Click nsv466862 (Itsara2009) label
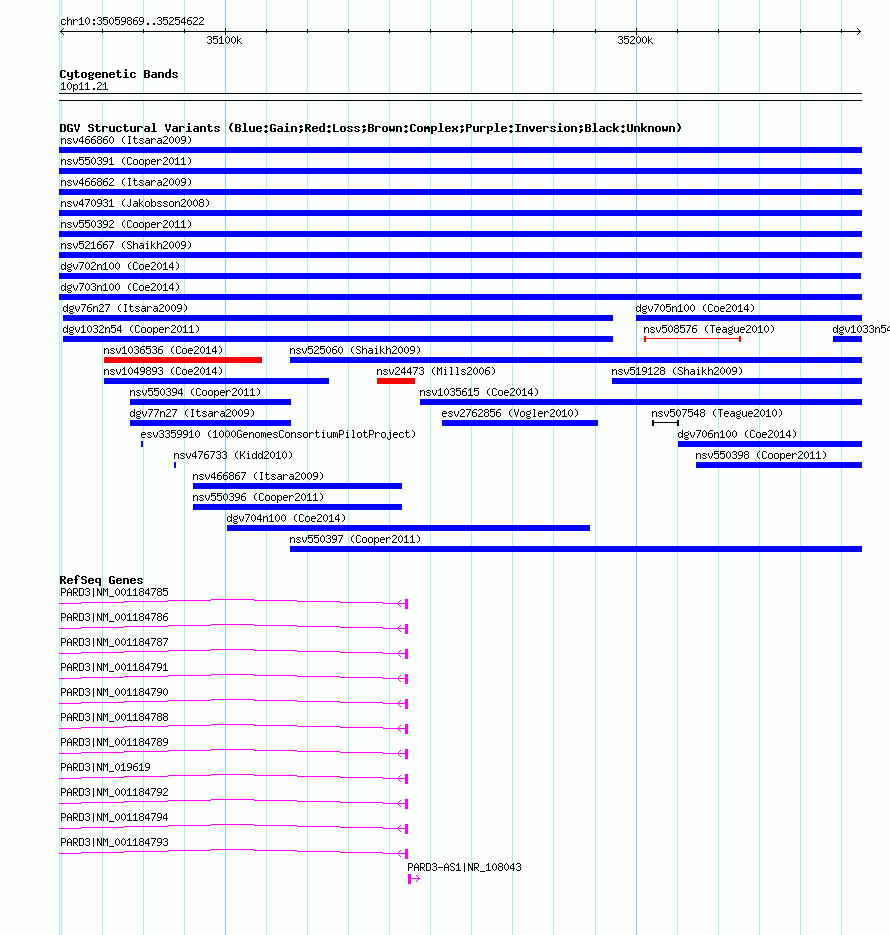 pyautogui.click(x=126, y=182)
